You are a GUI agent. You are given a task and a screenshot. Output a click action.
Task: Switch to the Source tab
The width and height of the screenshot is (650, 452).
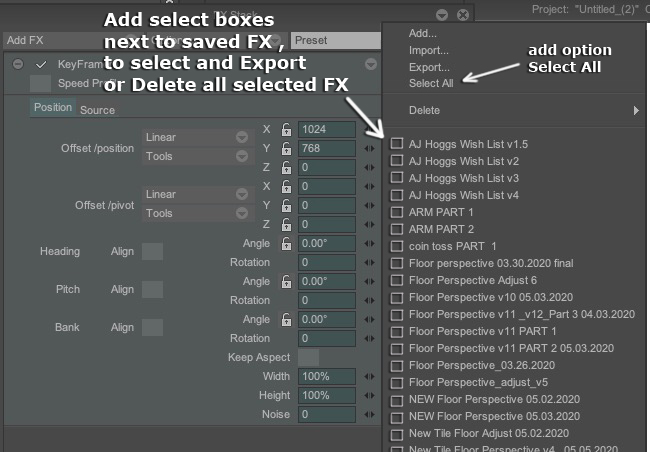point(97,110)
